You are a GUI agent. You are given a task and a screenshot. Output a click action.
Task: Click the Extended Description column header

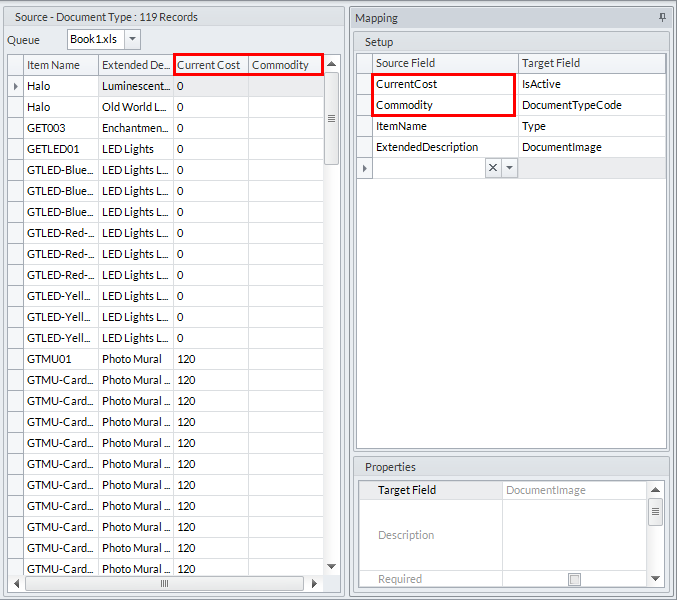pyautogui.click(x=135, y=65)
